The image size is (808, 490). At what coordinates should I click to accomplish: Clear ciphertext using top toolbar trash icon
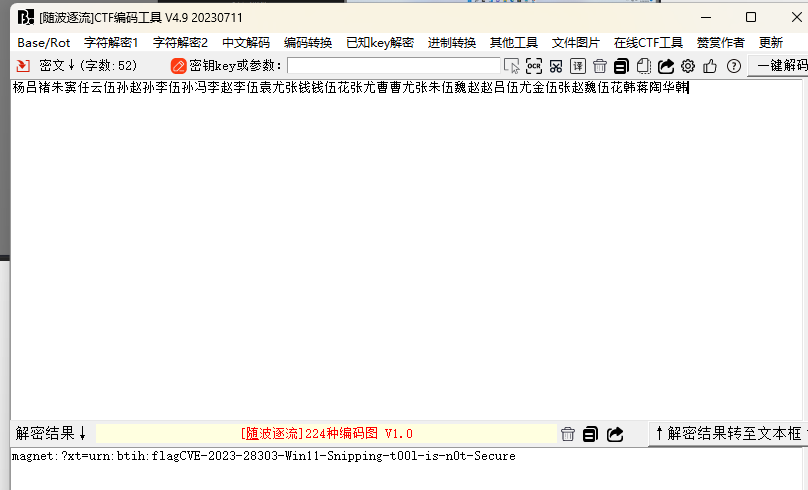pyautogui.click(x=600, y=66)
